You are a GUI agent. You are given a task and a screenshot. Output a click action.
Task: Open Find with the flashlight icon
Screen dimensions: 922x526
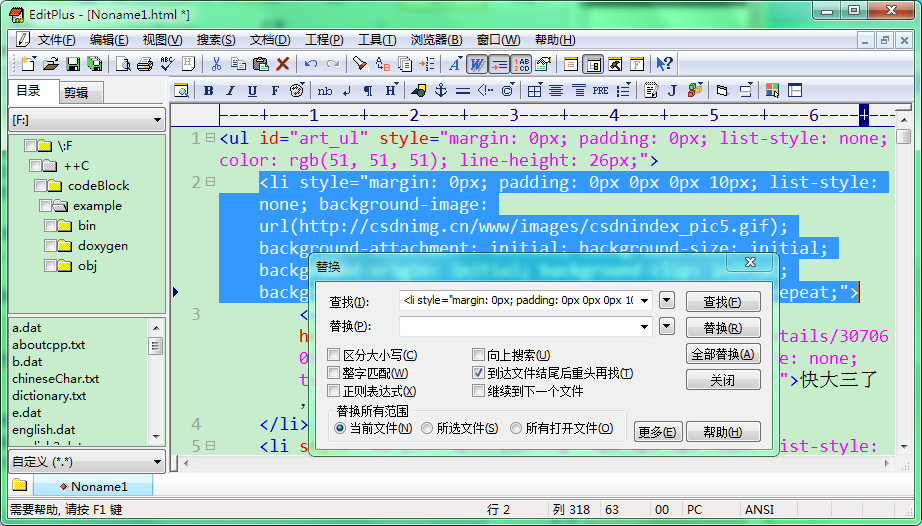click(x=360, y=63)
